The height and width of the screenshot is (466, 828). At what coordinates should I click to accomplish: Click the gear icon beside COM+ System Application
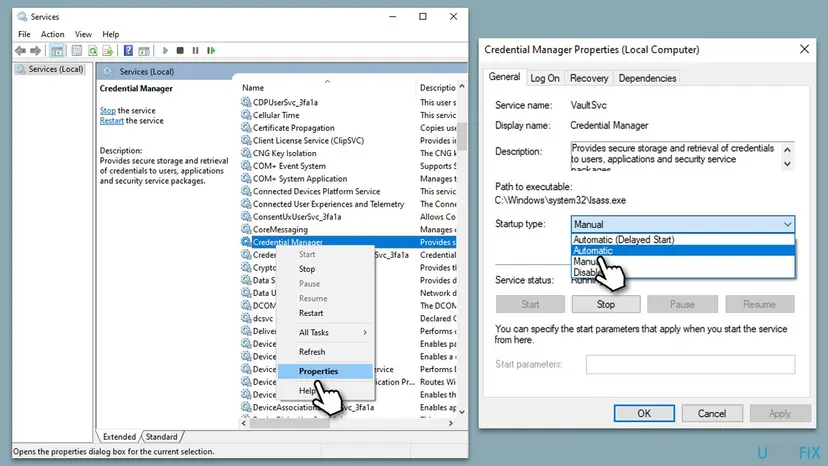pyautogui.click(x=246, y=178)
